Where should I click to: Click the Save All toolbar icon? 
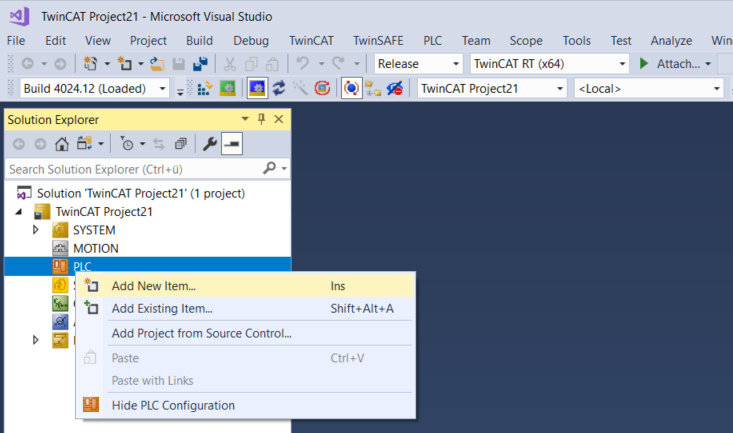click(x=201, y=64)
